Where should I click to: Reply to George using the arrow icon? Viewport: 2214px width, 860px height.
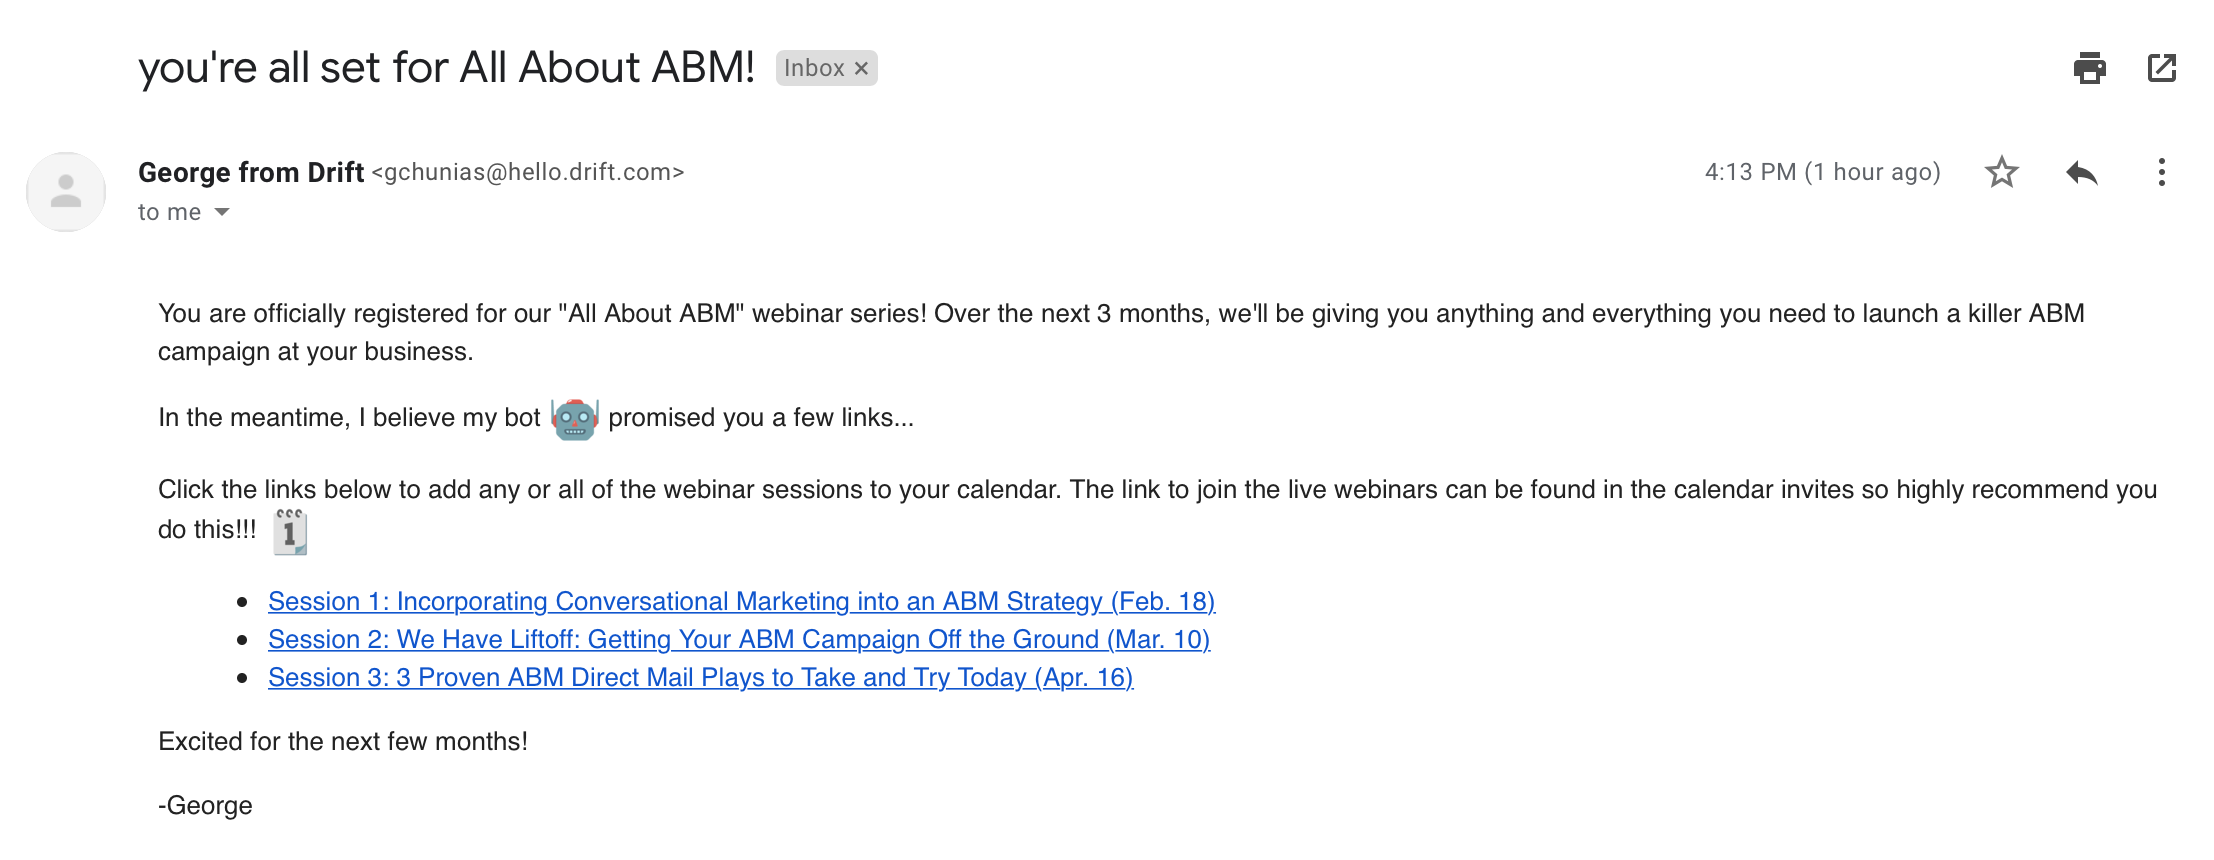[x=2081, y=172]
